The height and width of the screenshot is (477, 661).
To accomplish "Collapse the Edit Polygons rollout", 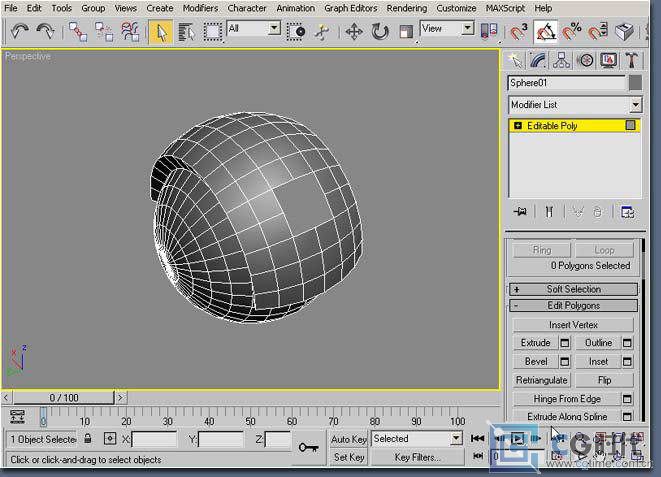I will point(573,305).
